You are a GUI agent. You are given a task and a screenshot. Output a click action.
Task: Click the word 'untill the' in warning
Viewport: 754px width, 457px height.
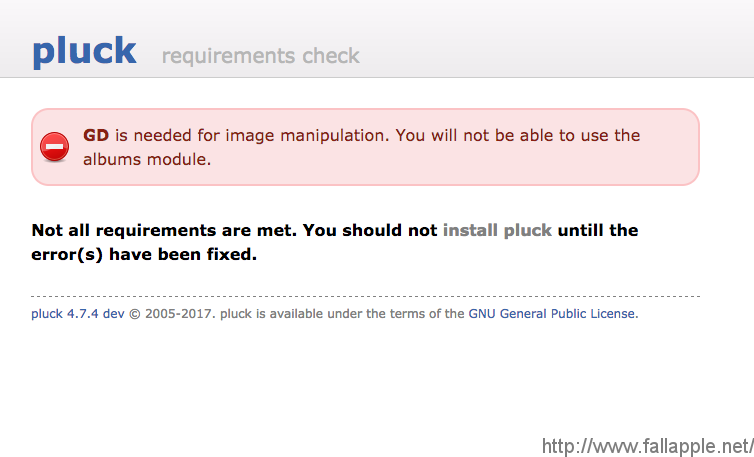[598, 230]
